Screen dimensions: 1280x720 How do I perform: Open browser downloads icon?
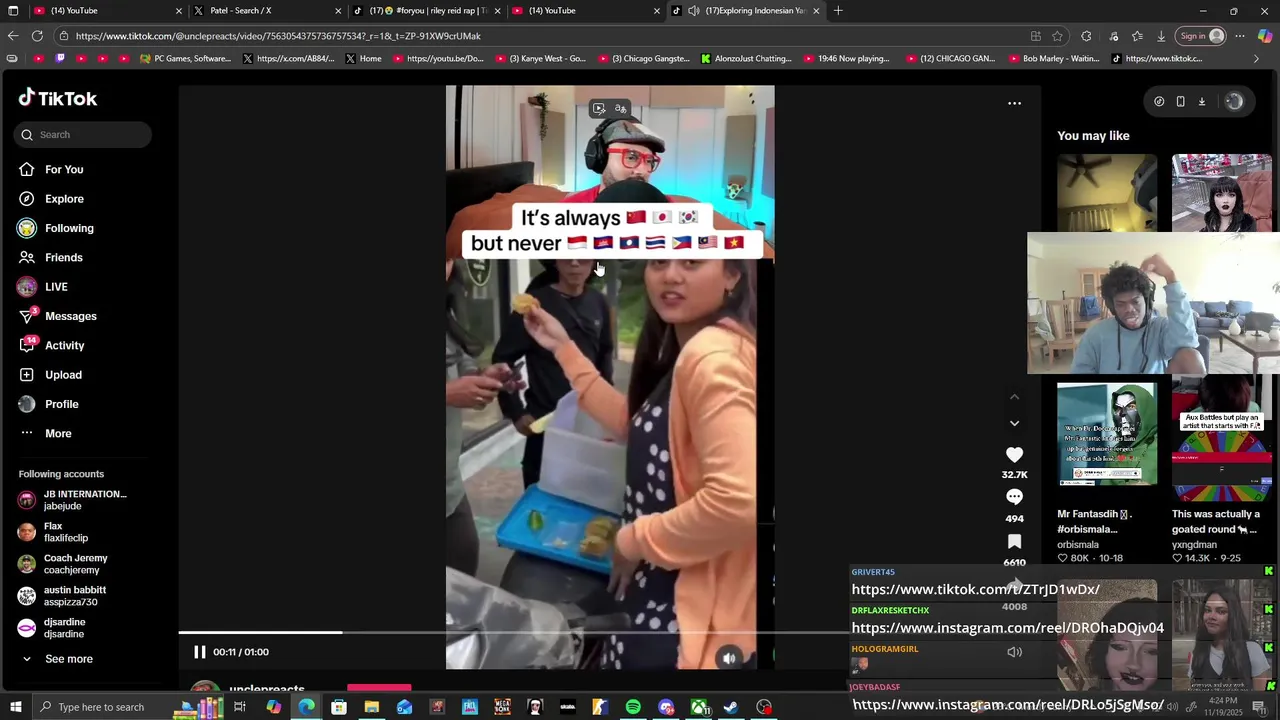pos(1161,36)
